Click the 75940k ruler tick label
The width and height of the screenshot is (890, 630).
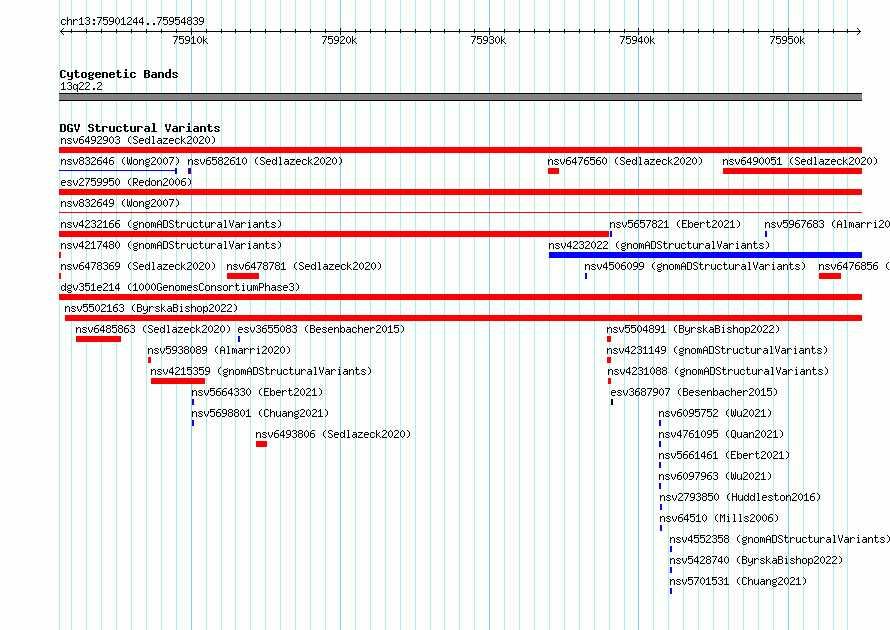pyautogui.click(x=637, y=40)
